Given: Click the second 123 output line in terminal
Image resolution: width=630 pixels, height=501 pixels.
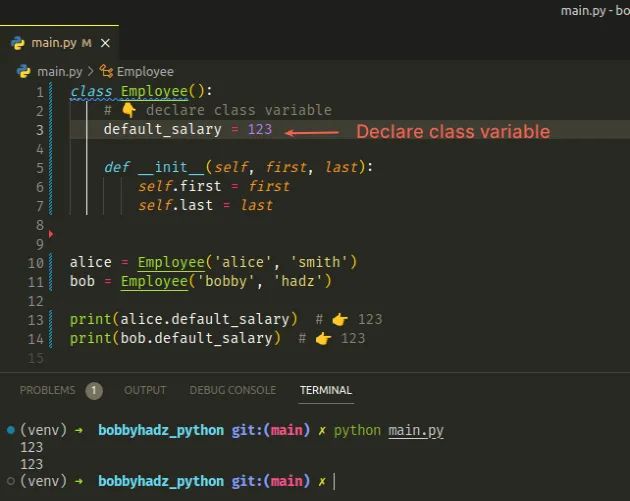Looking at the screenshot, I should click(31, 464).
